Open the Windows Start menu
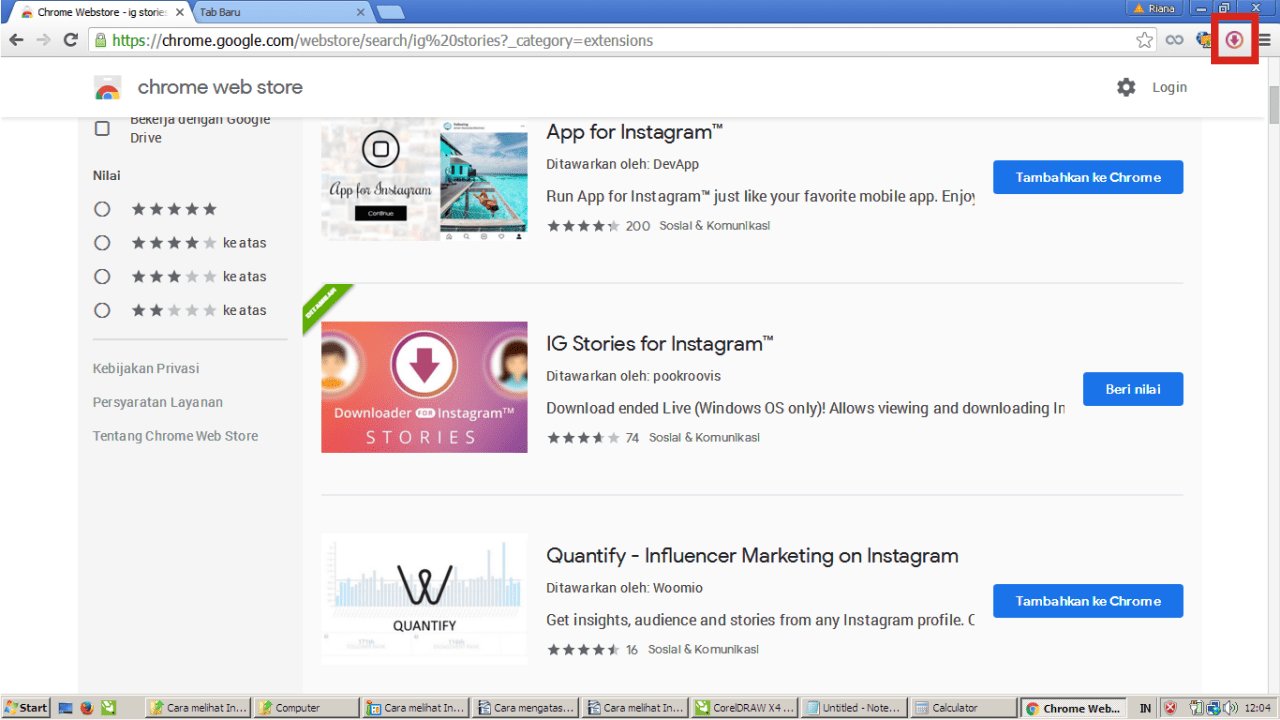The height and width of the screenshot is (720, 1280). pyautogui.click(x=25, y=708)
